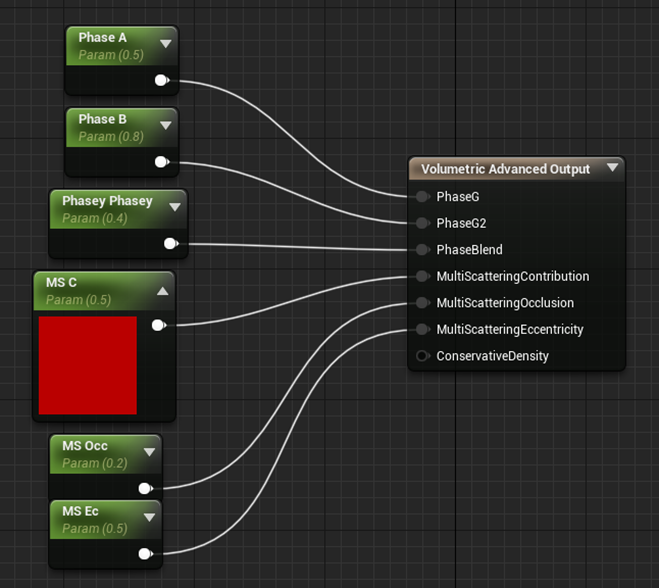Click the Phase A output pin
The image size is (659, 588).
pyautogui.click(x=162, y=80)
